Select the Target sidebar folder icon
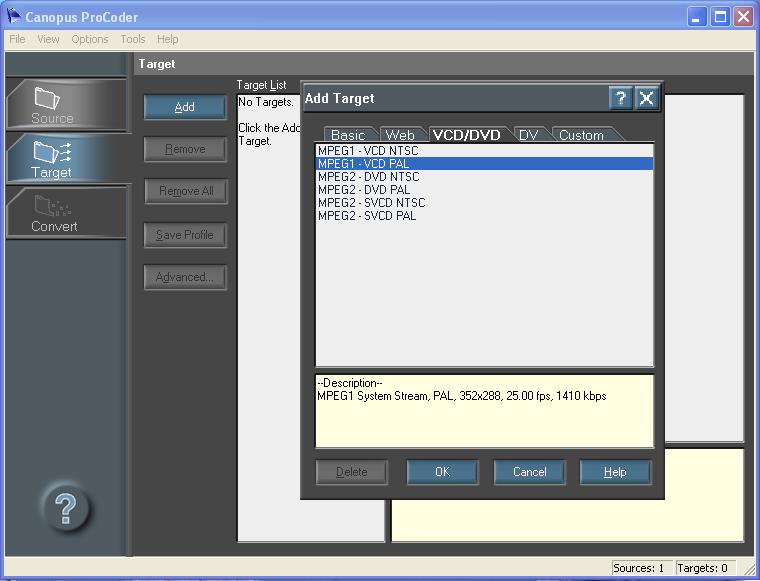 (x=52, y=152)
